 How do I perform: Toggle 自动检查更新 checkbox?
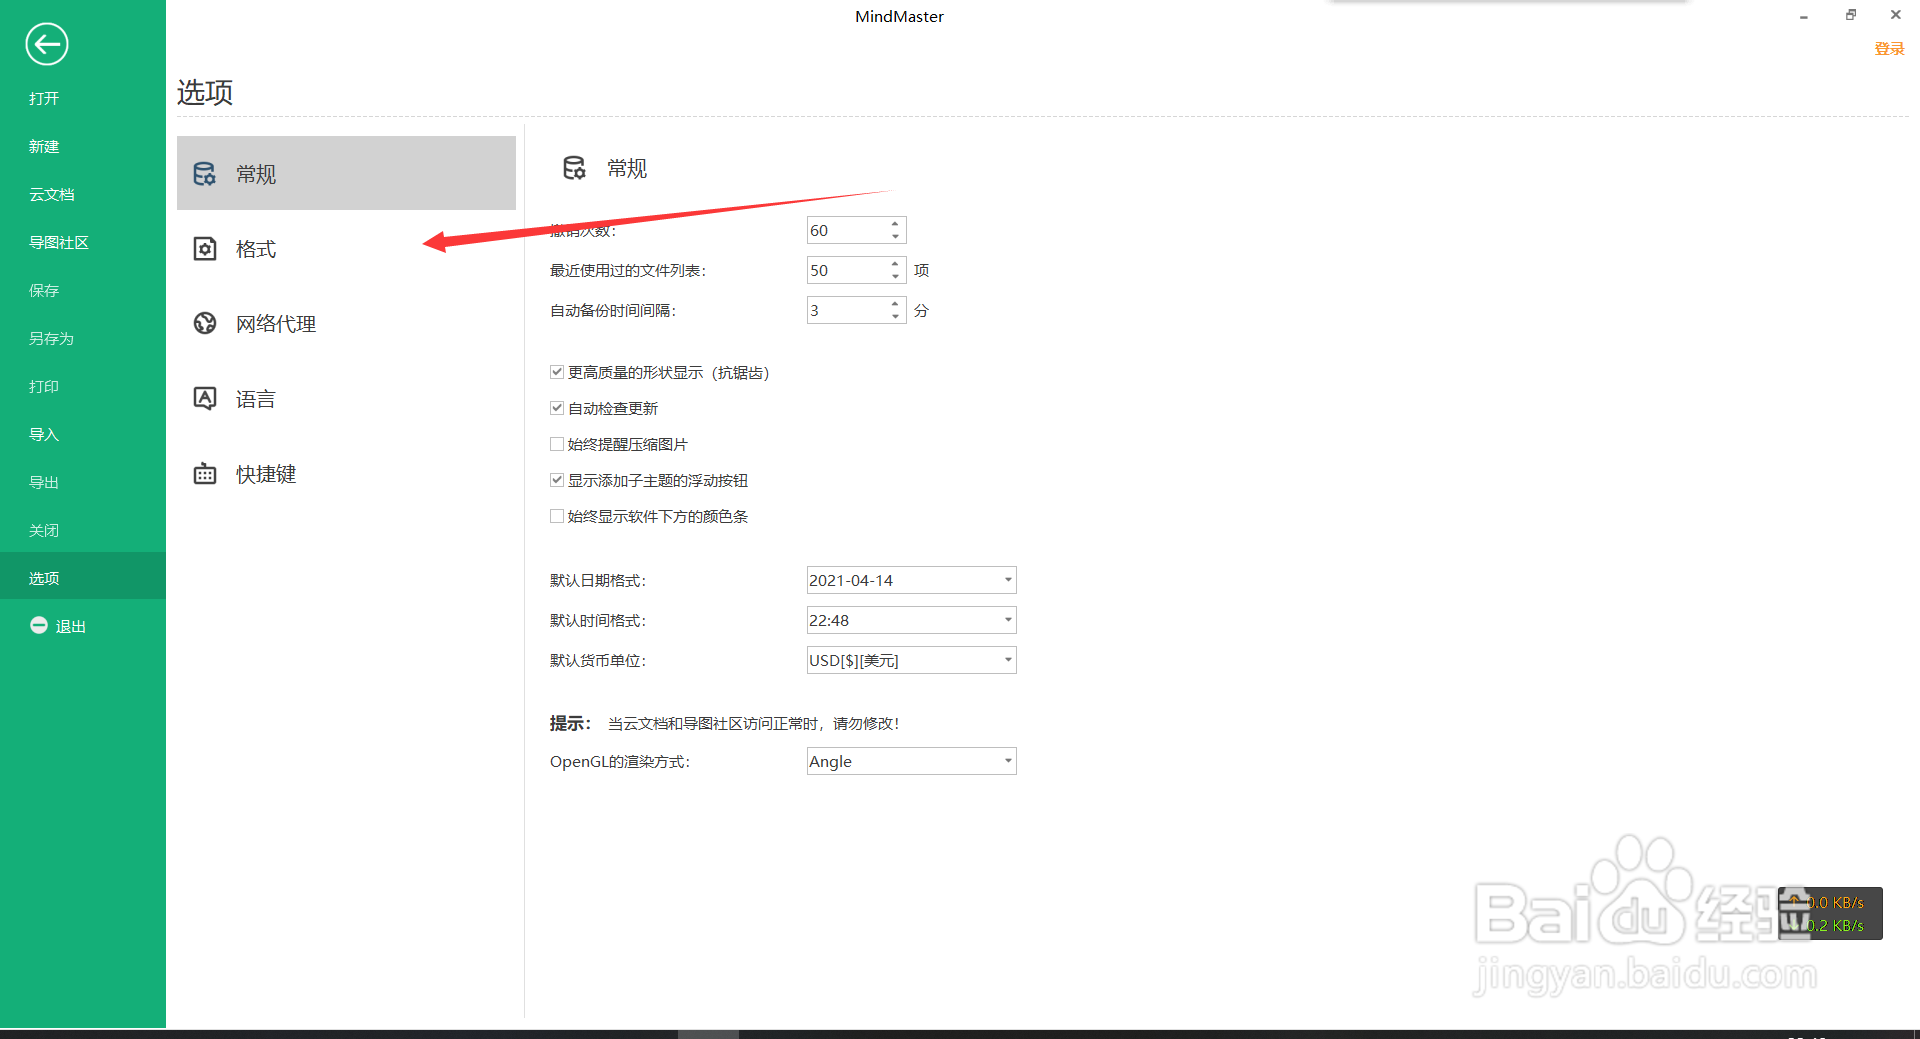tap(557, 408)
